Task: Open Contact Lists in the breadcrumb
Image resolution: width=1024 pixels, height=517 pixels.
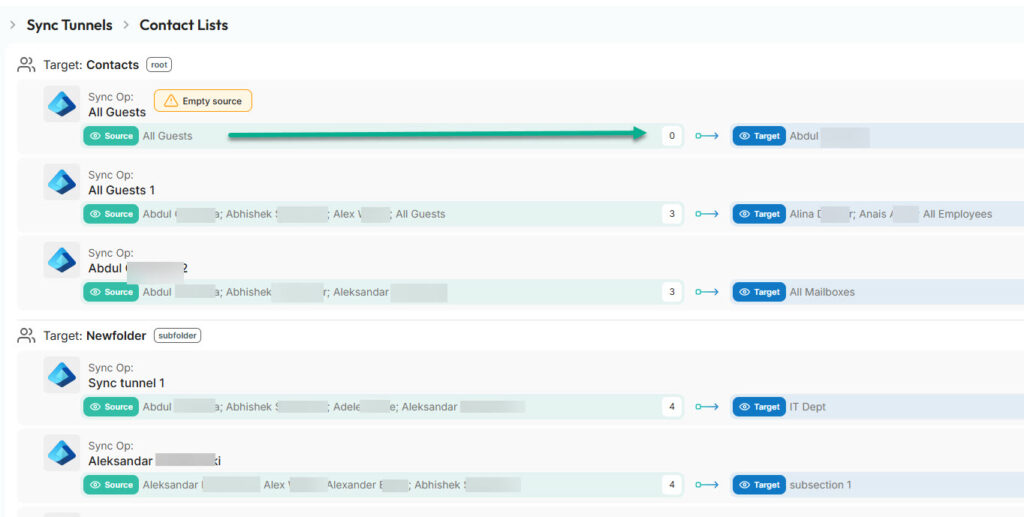Action: tap(184, 25)
